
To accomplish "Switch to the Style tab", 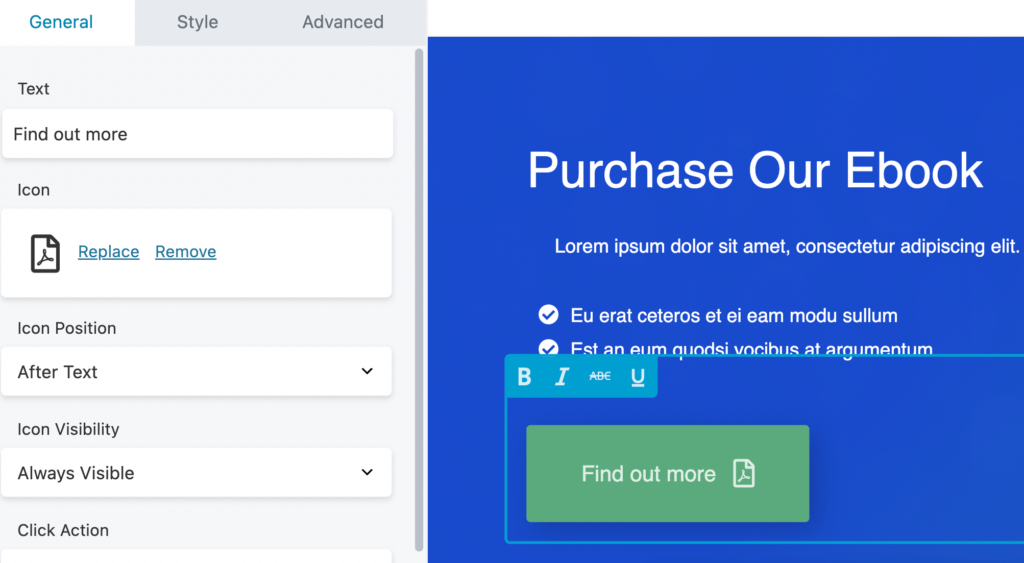I will pyautogui.click(x=197, y=22).
